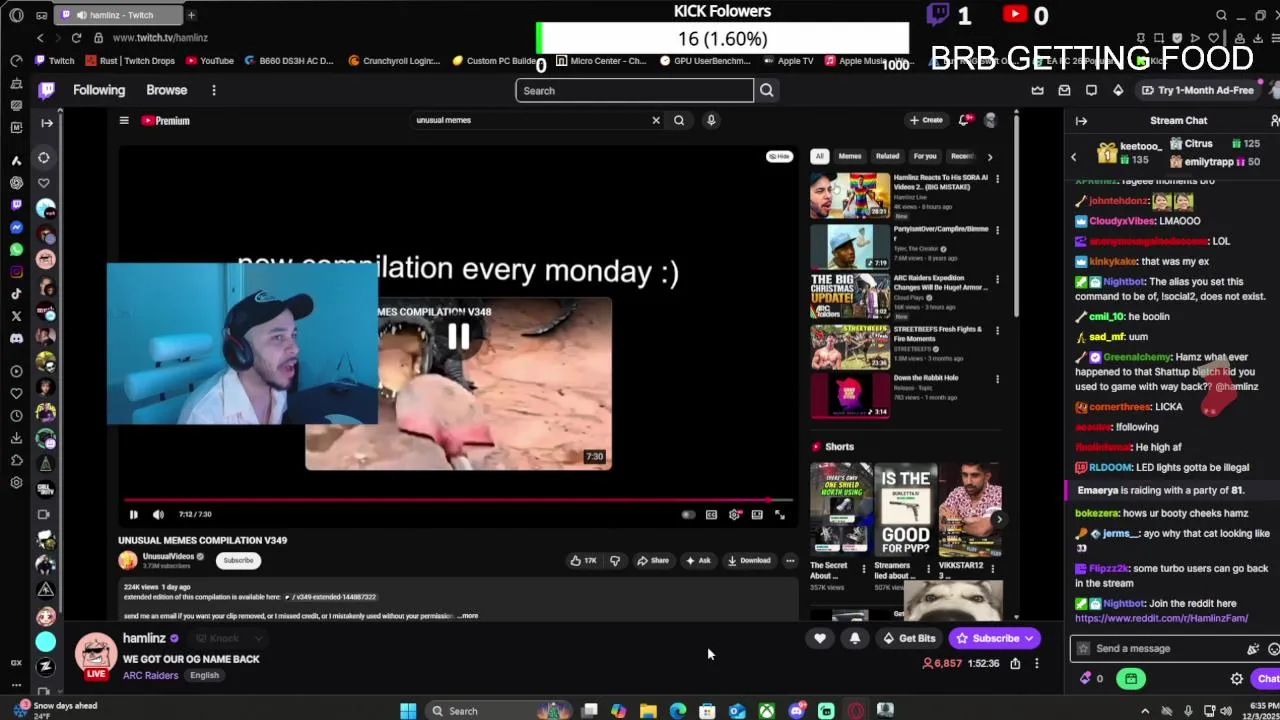
Task: Dislike the Unusual Memes video
Action: [615, 560]
